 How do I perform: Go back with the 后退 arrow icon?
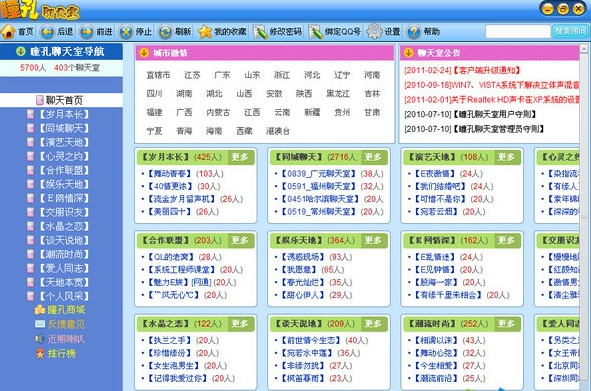[x=47, y=32]
